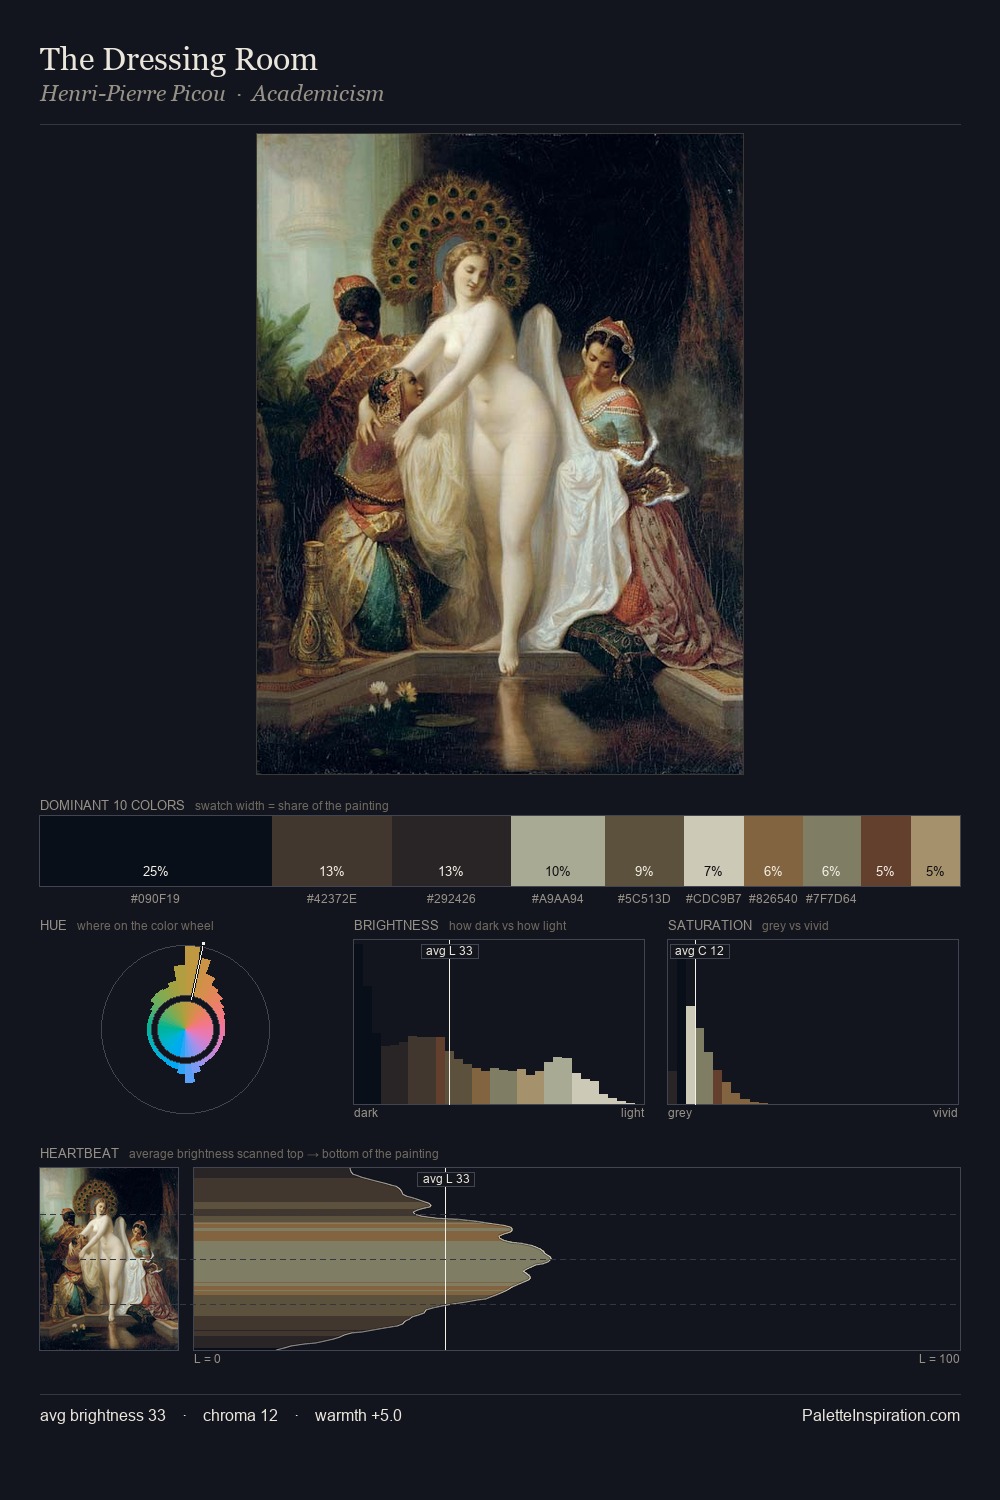Click hex code #5C513D
The height and width of the screenshot is (1500, 1000).
click(x=644, y=899)
